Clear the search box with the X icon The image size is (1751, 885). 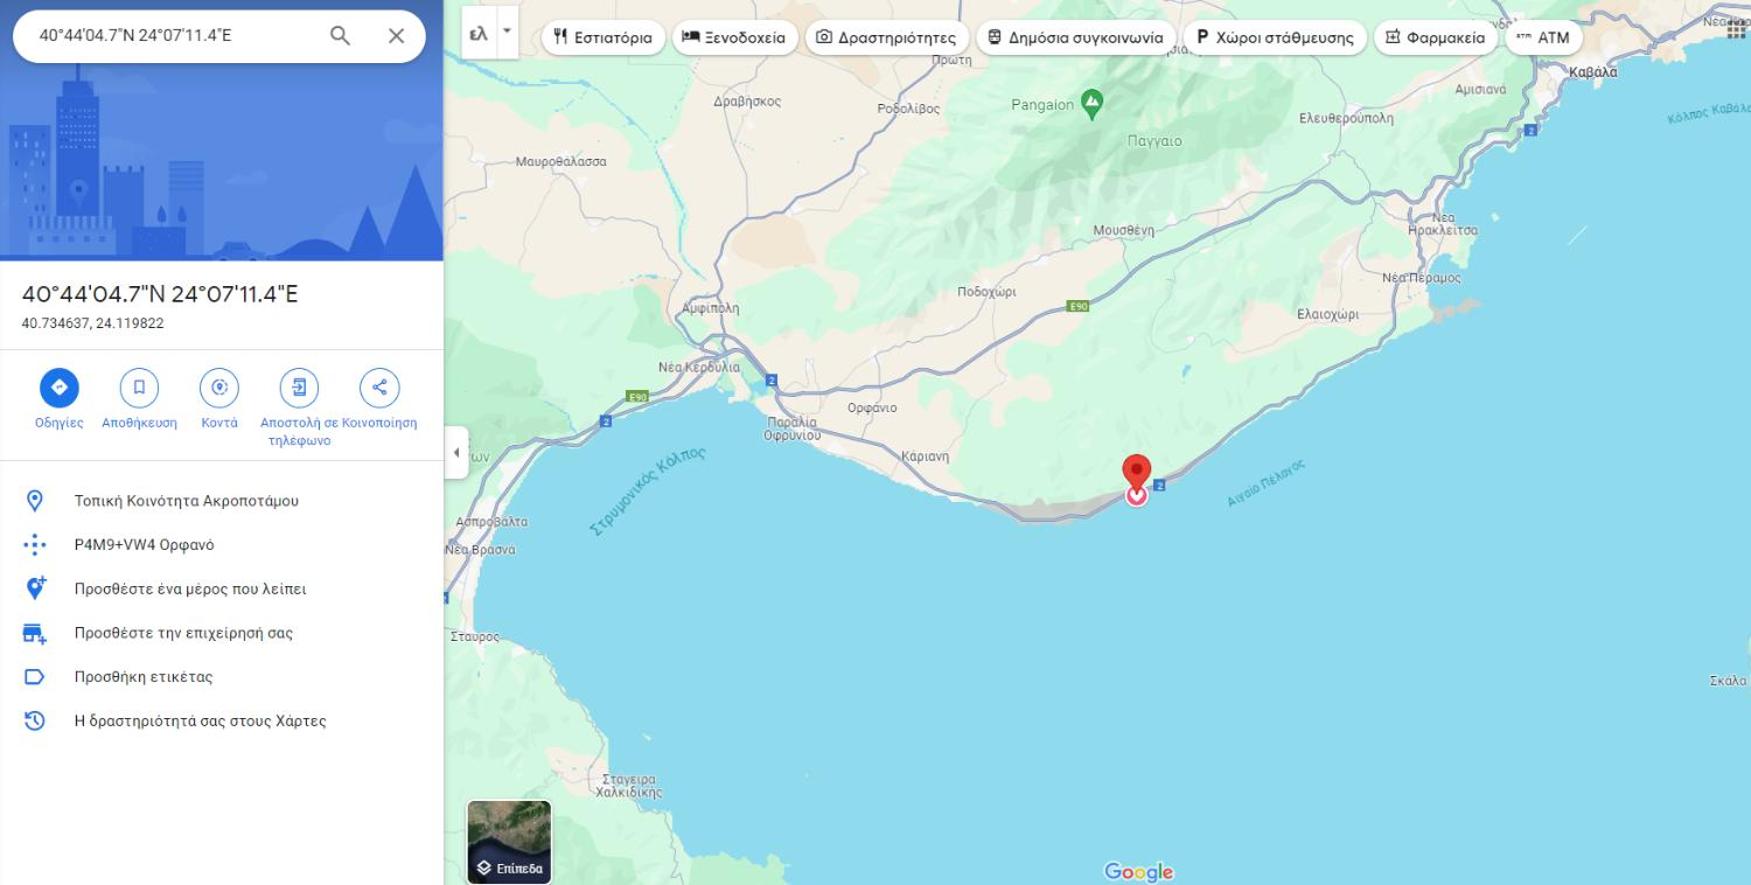(x=396, y=36)
